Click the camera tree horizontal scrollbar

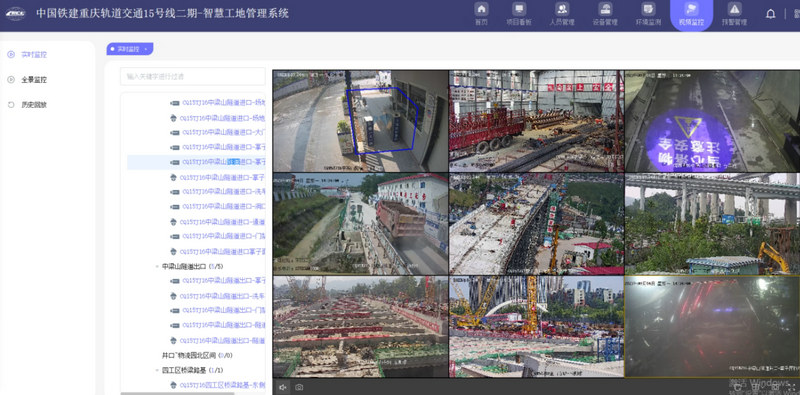178,393
